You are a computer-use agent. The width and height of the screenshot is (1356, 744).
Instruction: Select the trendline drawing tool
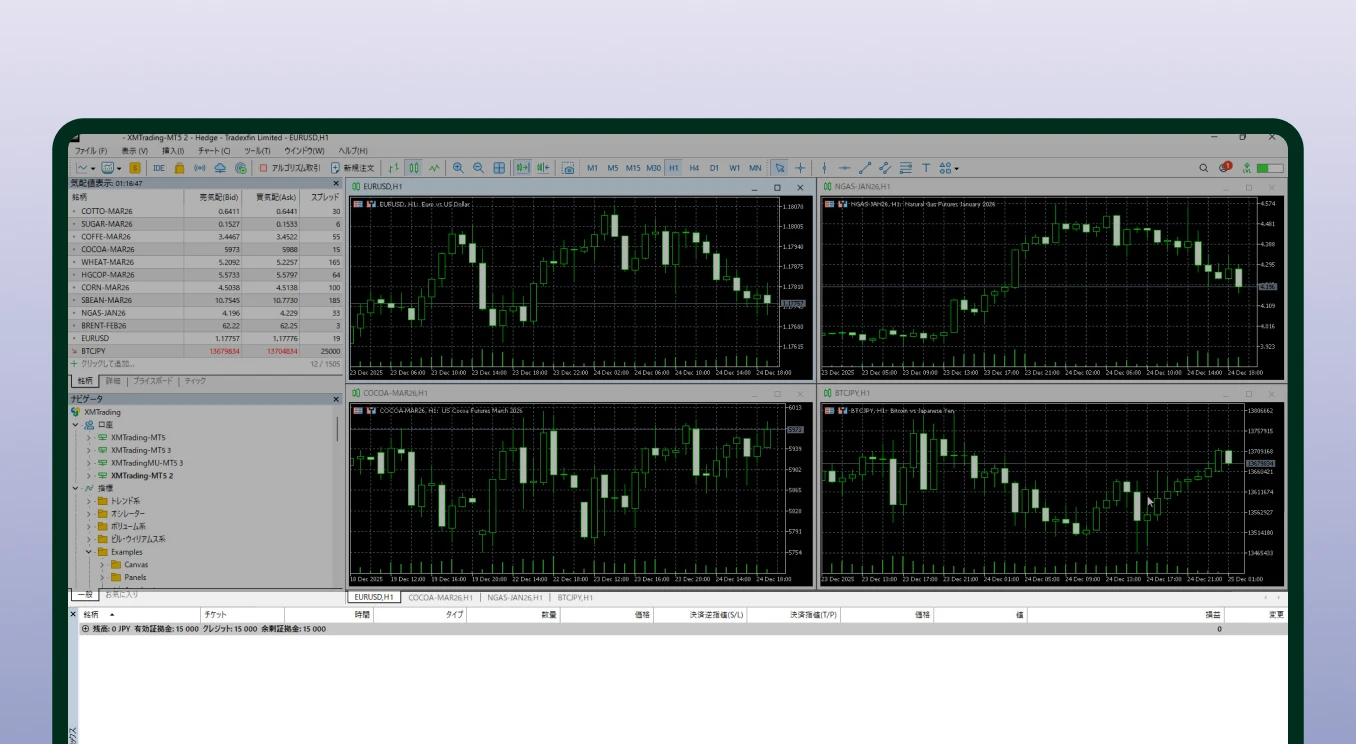865,168
